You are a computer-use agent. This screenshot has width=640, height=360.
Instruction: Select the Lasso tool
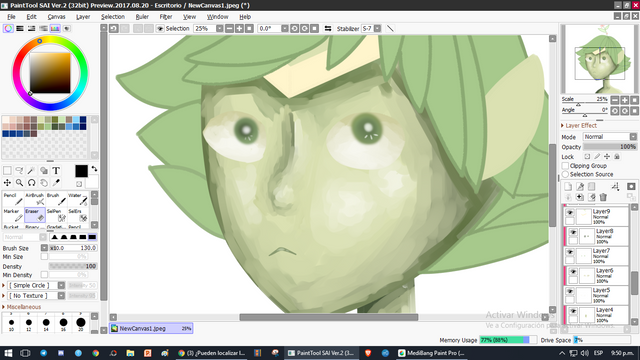(19, 170)
